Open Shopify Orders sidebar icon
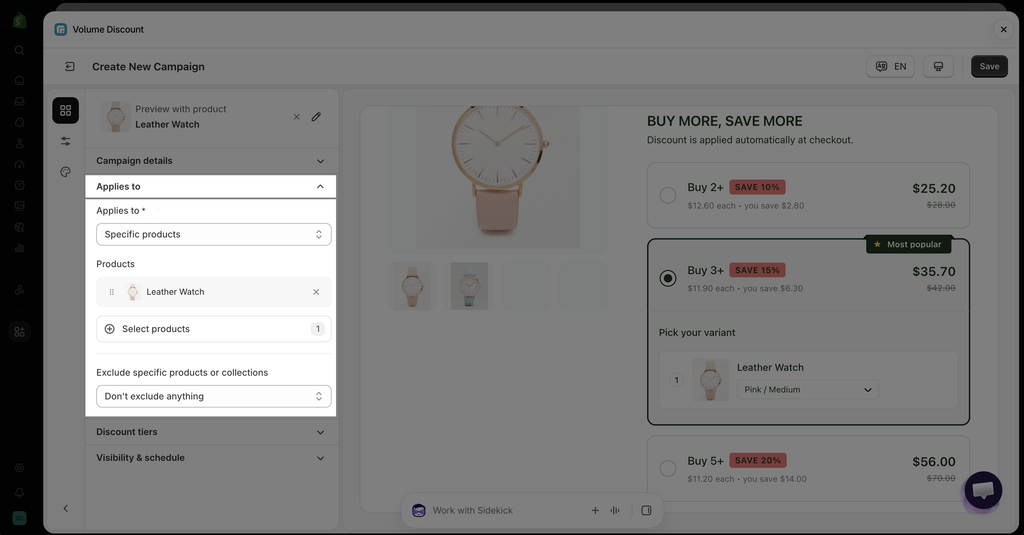Image resolution: width=1024 pixels, height=535 pixels. tap(20, 101)
